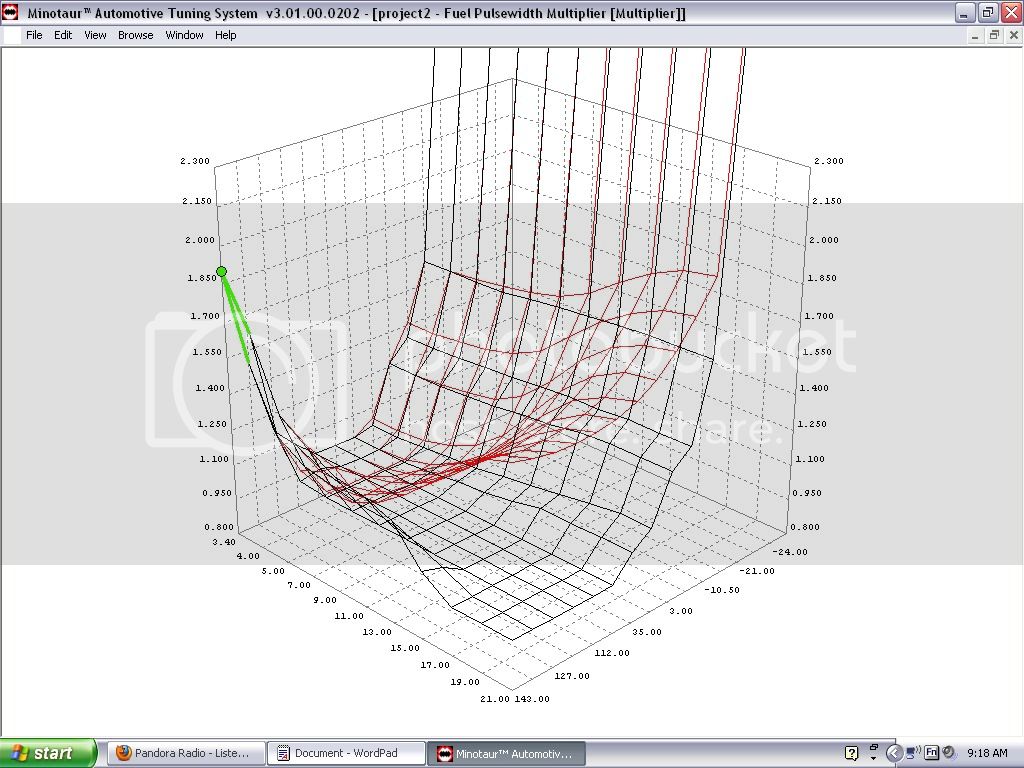Click the 17.00 axis label
The width and height of the screenshot is (1024, 768).
(x=435, y=665)
